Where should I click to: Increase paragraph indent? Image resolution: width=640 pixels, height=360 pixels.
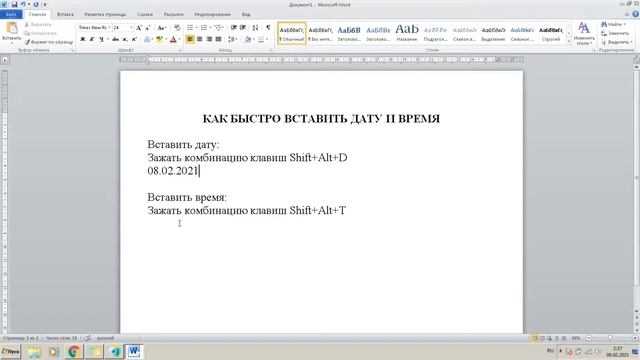point(243,28)
